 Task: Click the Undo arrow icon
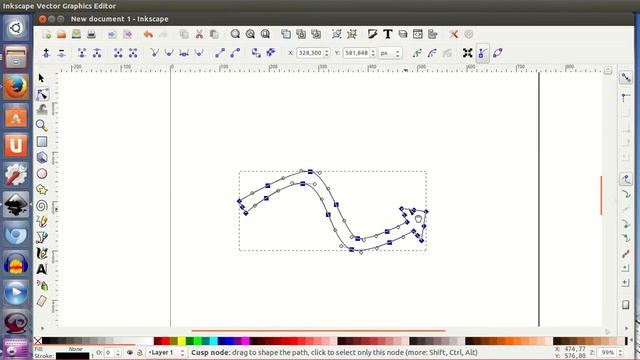click(x=148, y=34)
